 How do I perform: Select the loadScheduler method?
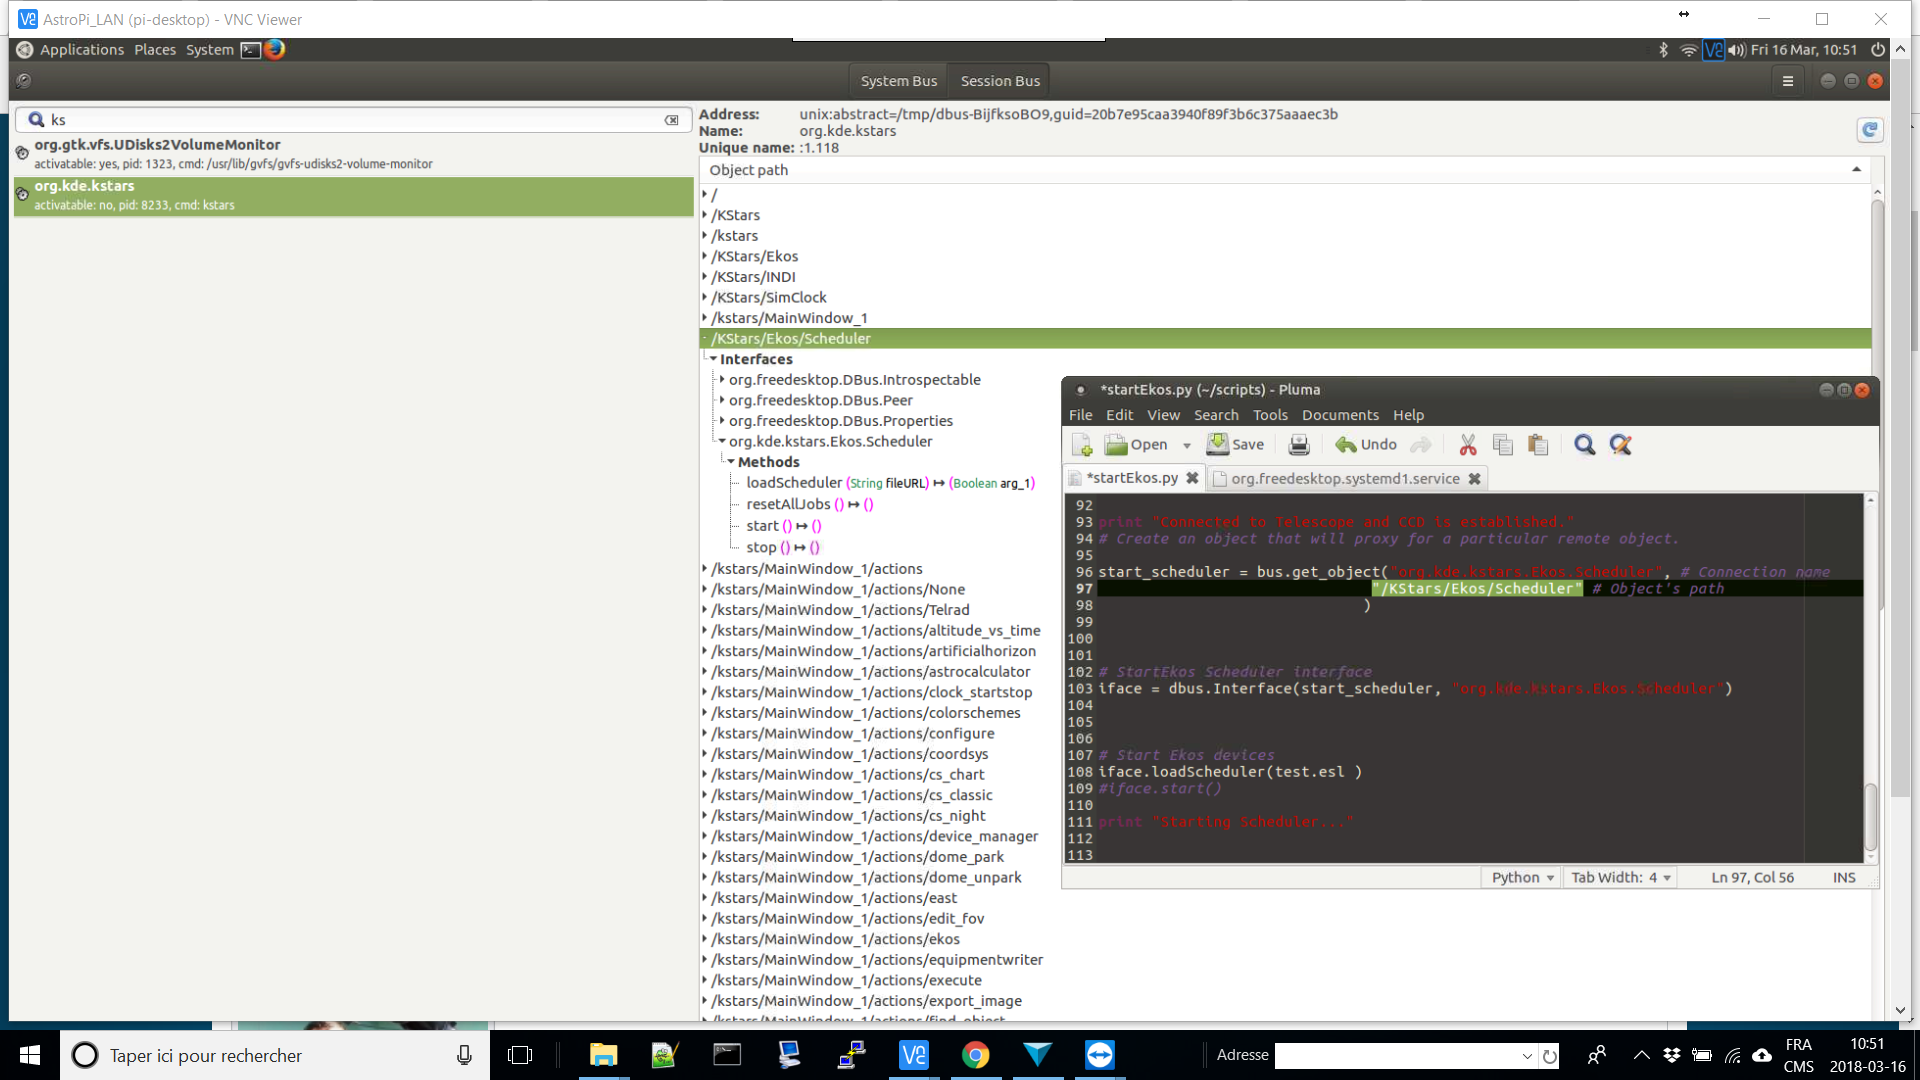click(890, 483)
